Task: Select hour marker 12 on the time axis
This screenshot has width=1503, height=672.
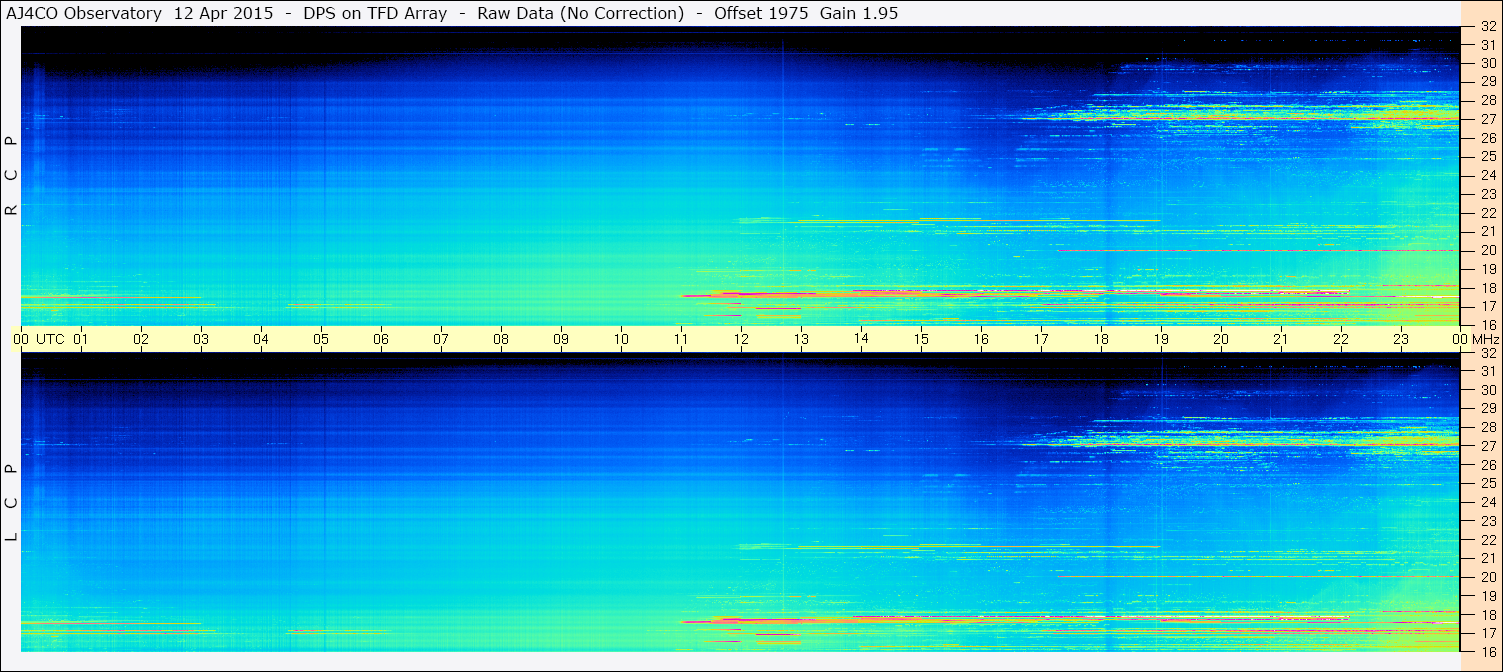Action: (741, 339)
